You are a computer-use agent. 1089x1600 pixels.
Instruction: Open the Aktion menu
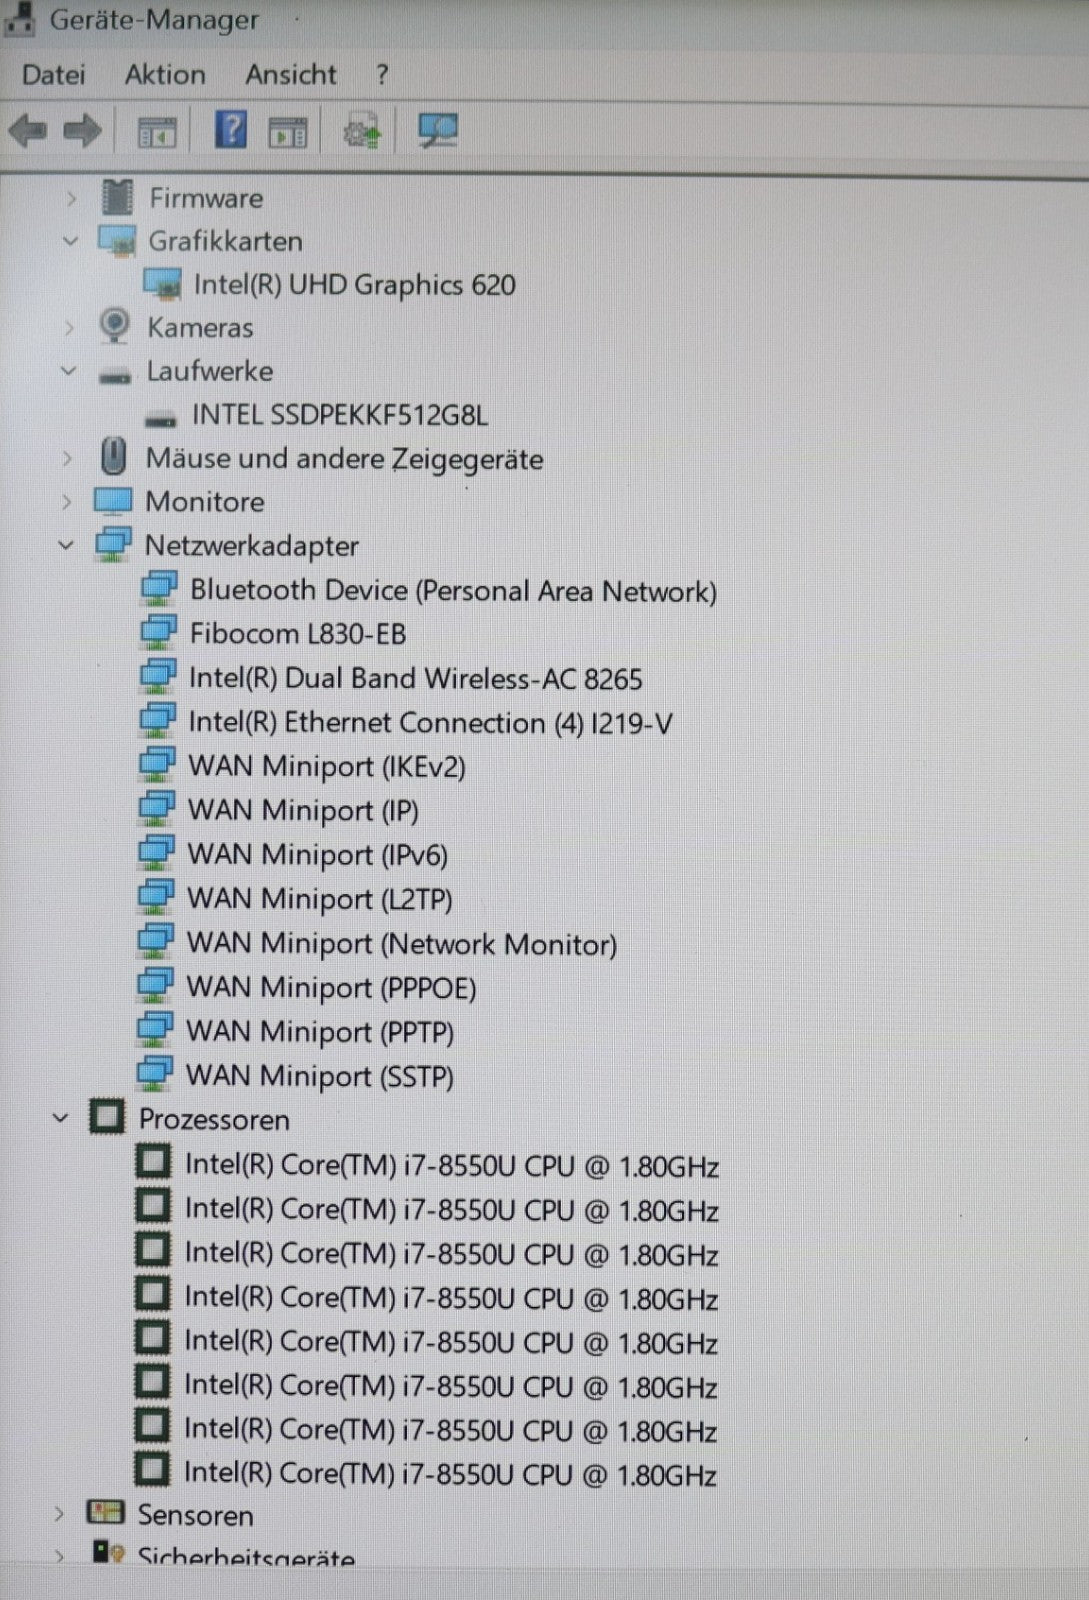click(165, 75)
